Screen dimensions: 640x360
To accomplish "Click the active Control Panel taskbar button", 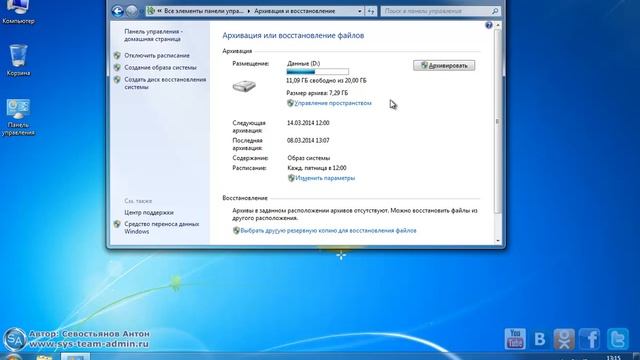I will tap(75, 357).
